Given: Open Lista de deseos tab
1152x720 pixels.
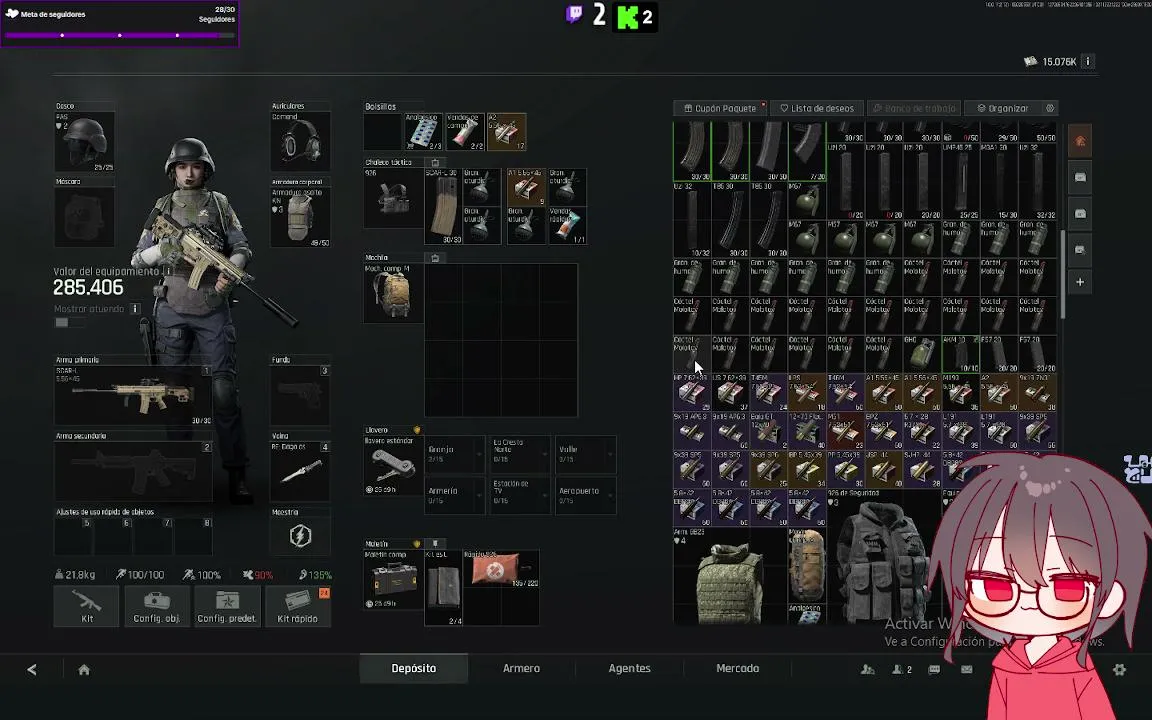Looking at the screenshot, I should click(817, 108).
